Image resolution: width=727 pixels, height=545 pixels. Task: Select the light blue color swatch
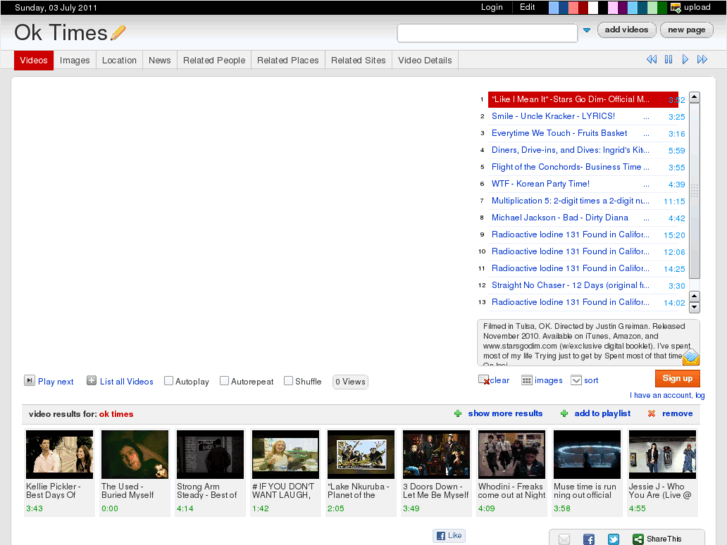point(553,7)
